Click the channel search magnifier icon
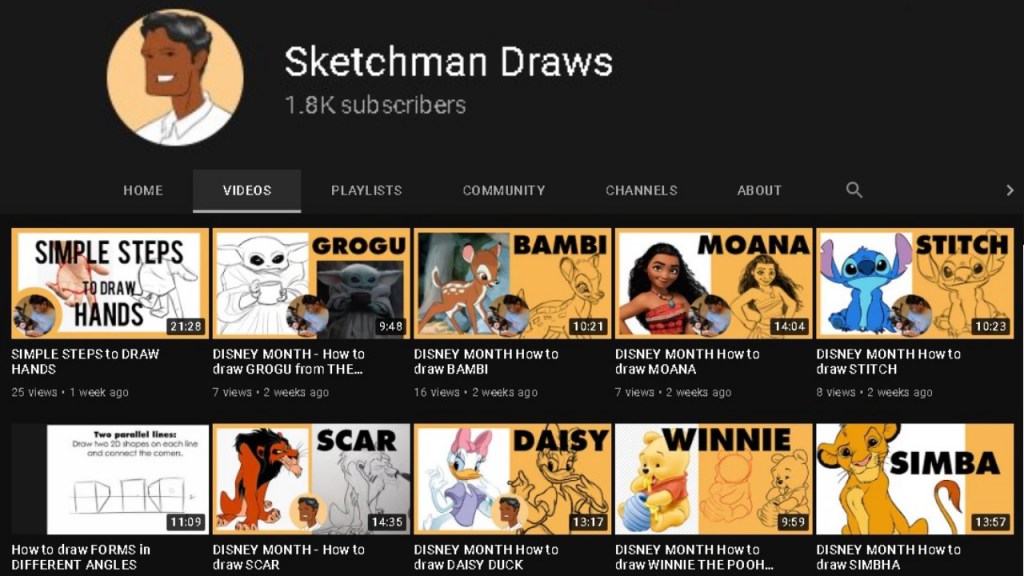 pos(854,190)
